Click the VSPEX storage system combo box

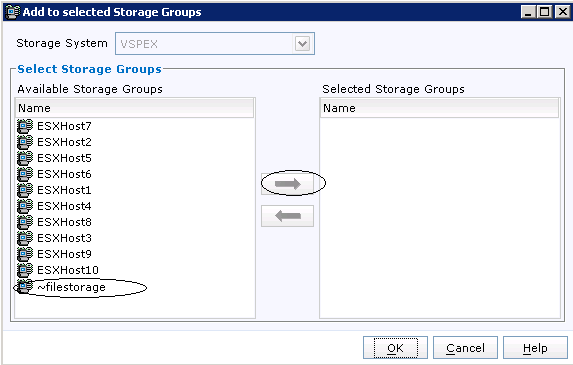[x=215, y=44]
